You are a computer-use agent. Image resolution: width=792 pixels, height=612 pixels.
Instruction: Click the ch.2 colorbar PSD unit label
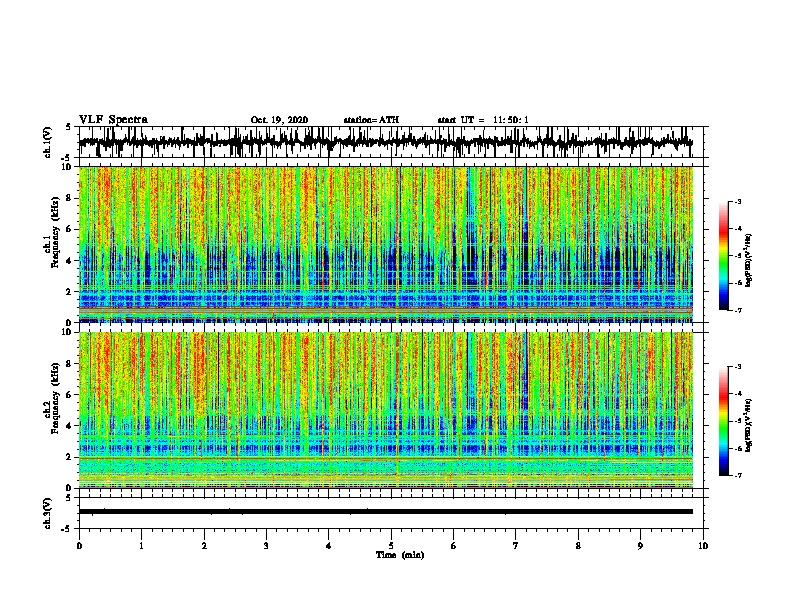pyautogui.click(x=749, y=426)
